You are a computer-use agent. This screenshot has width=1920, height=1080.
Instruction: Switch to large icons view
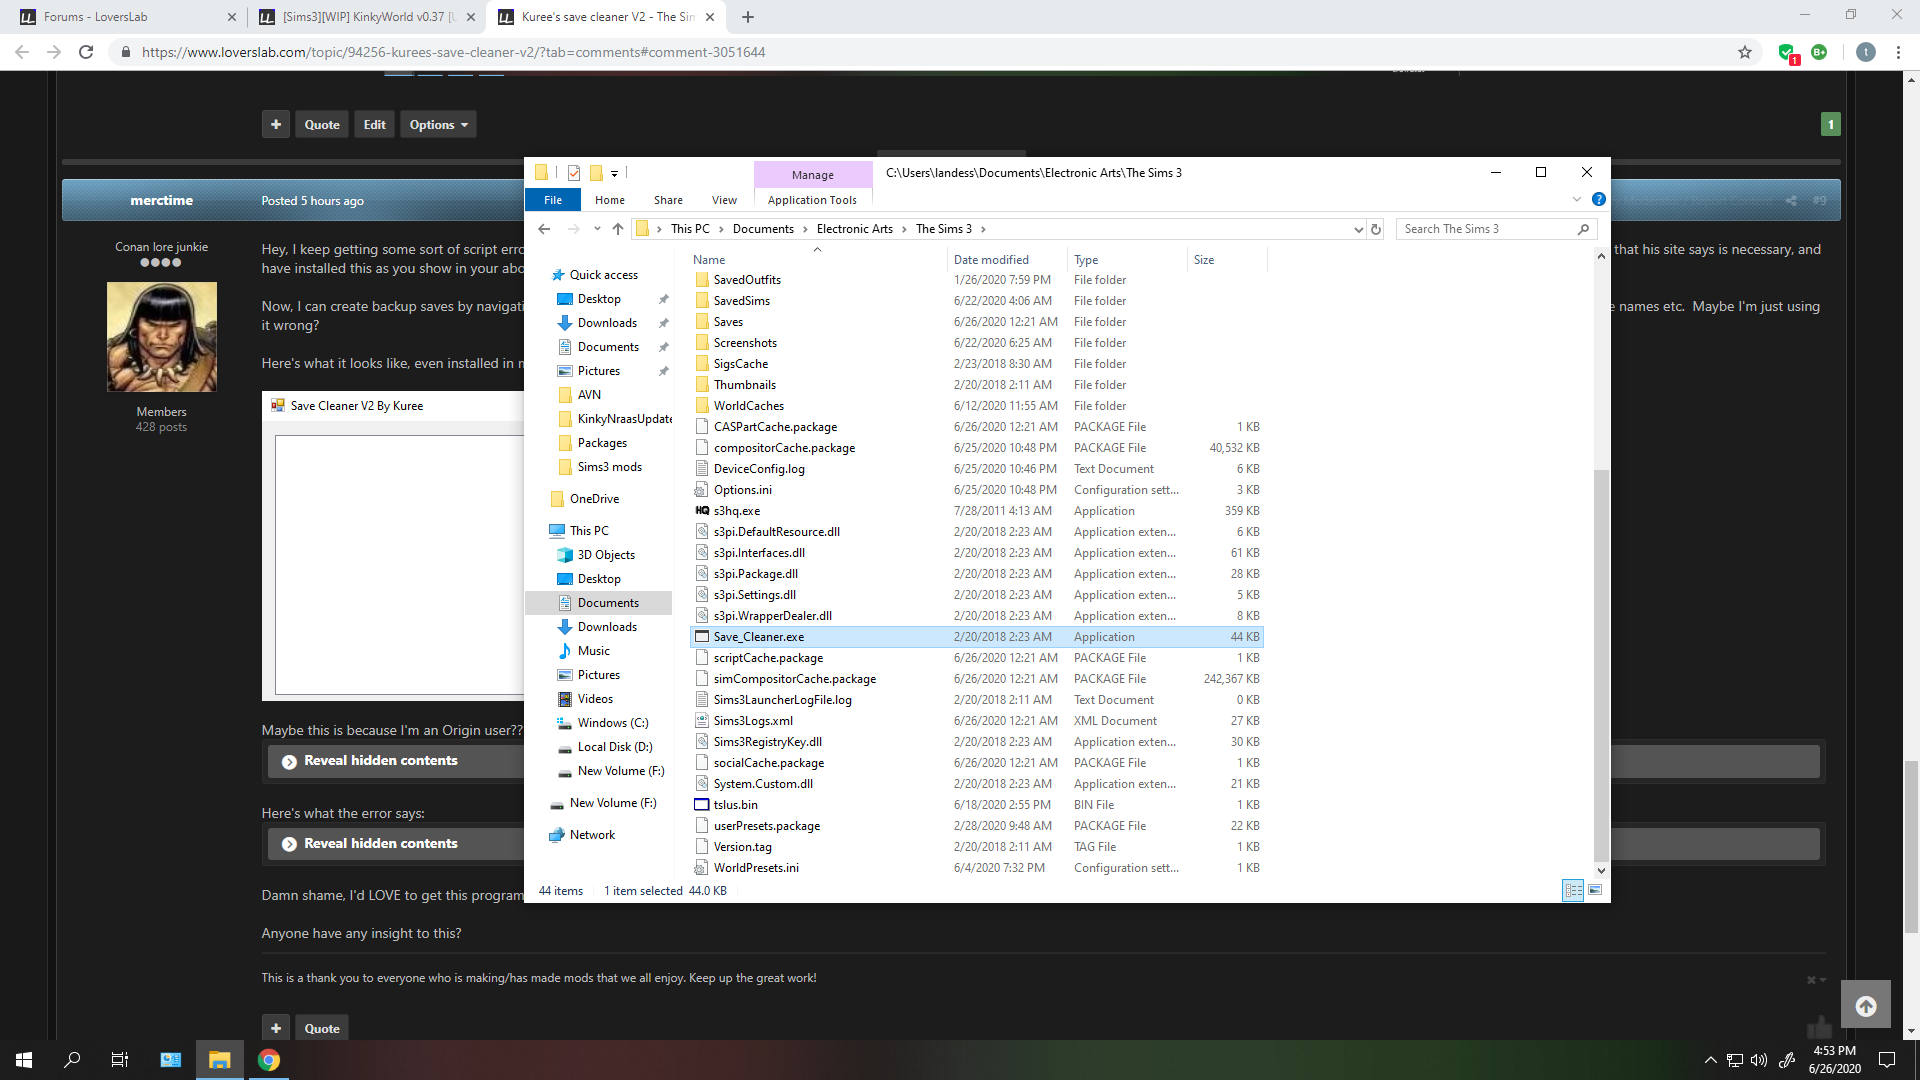coord(1595,890)
